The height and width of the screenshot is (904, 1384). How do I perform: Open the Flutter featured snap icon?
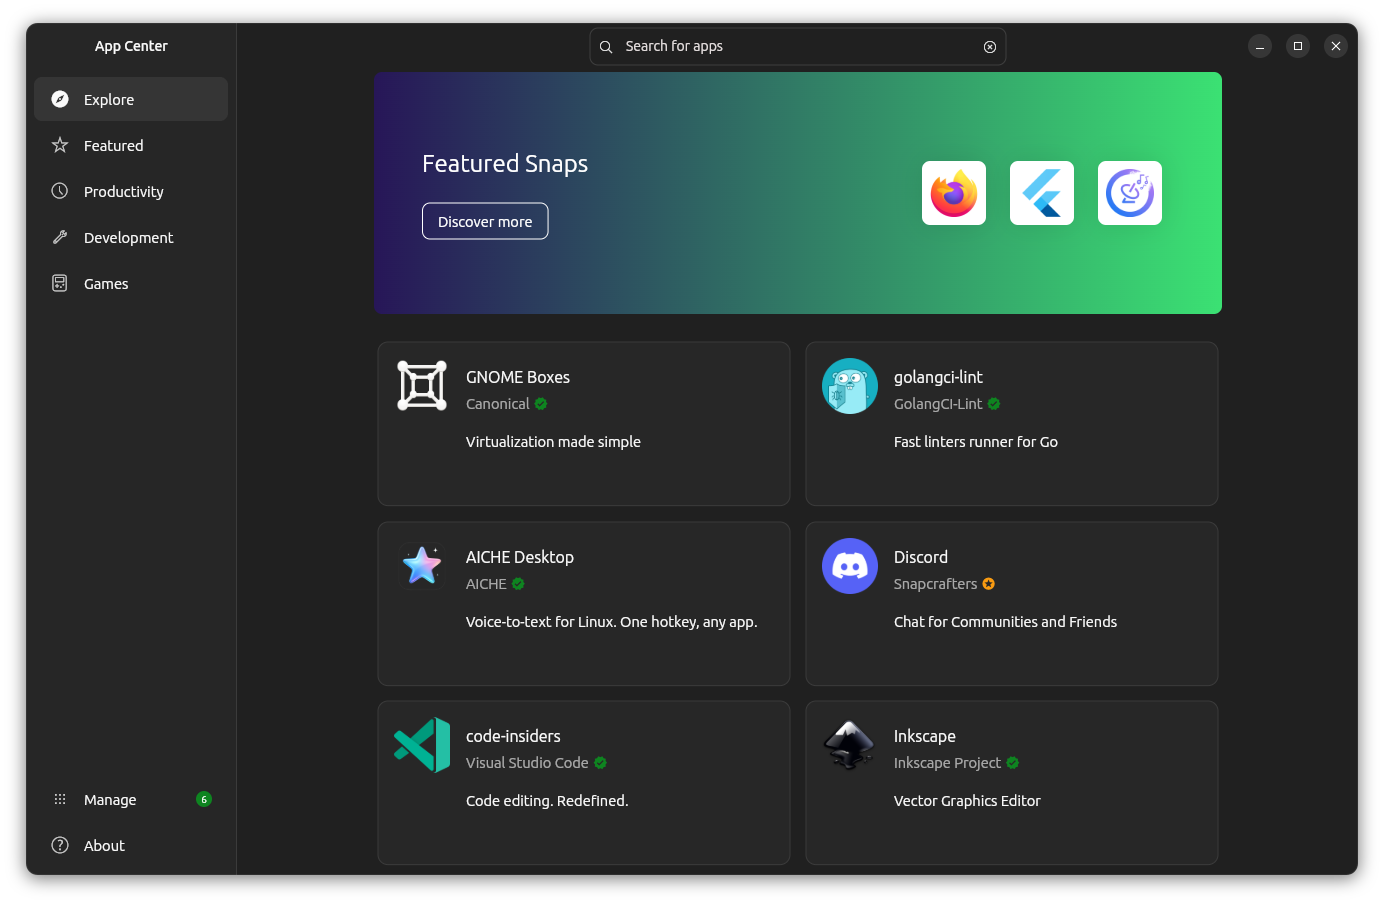click(1042, 193)
